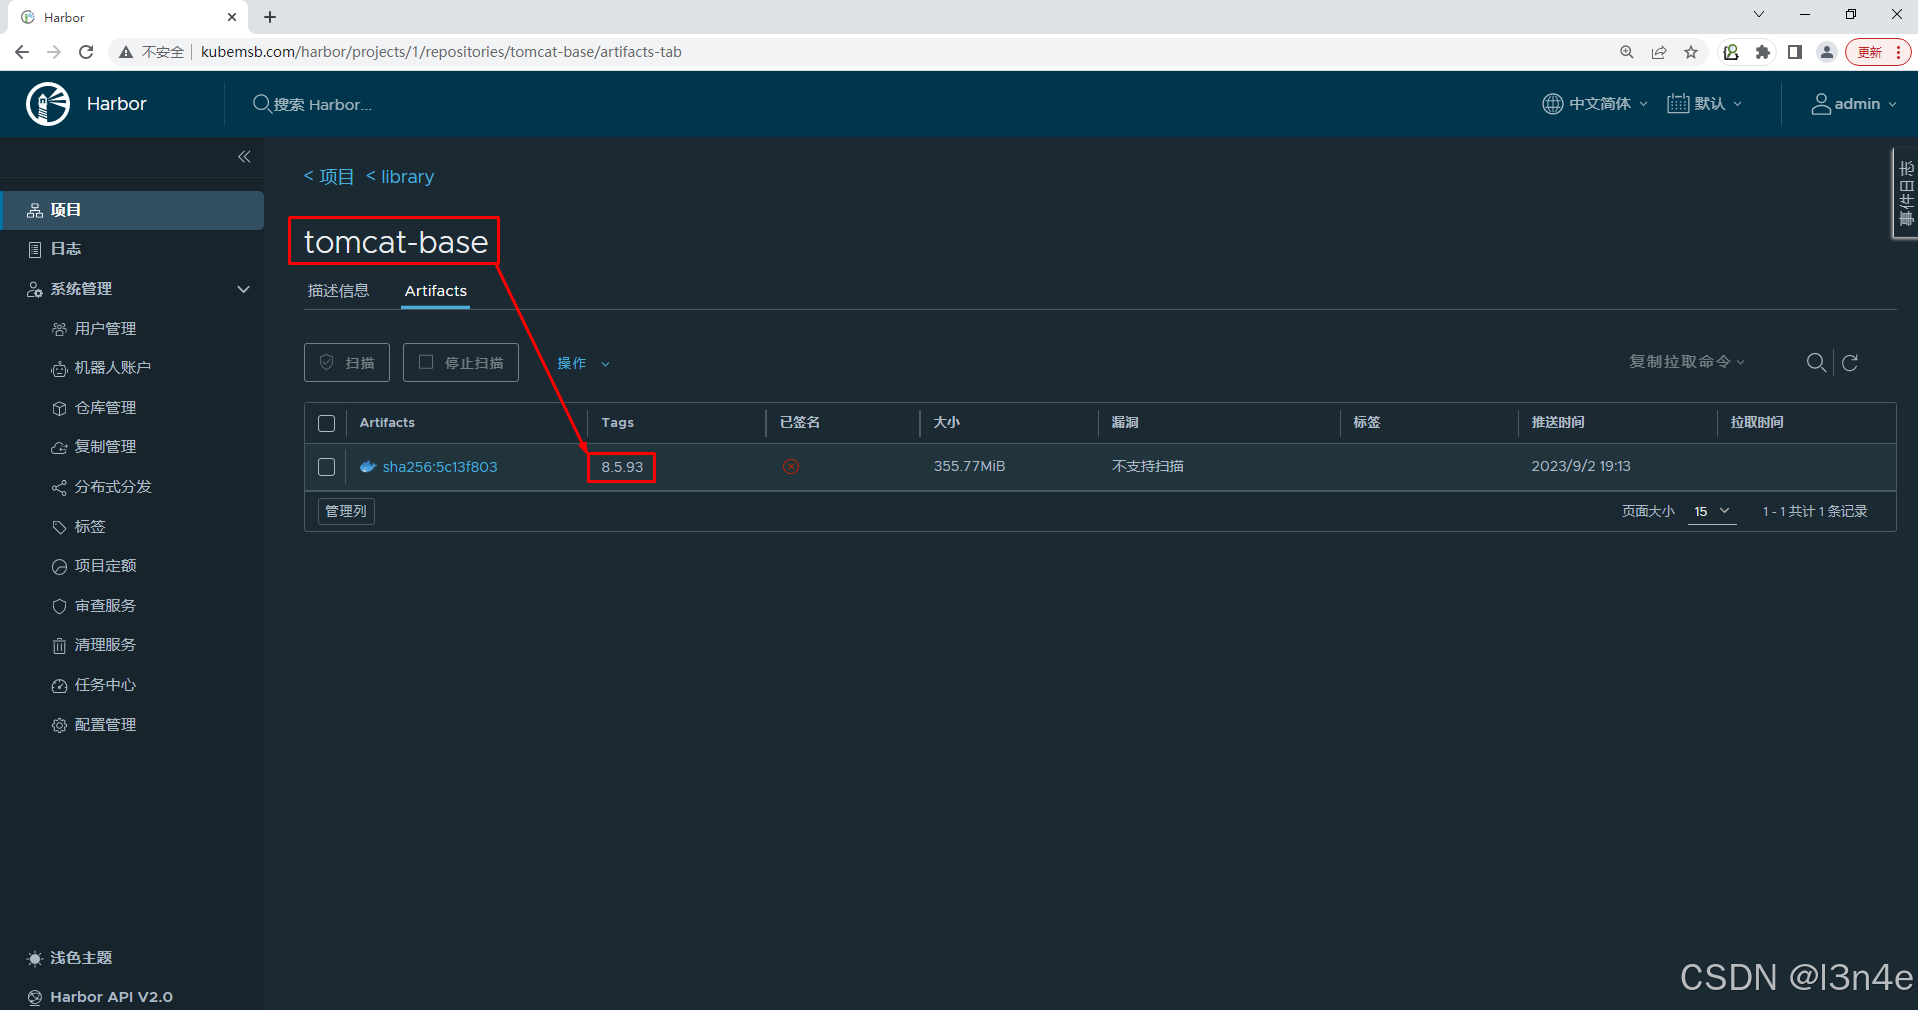The height and width of the screenshot is (1010, 1918).
Task: Click the search magnifier above the artifact list
Action: pyautogui.click(x=1816, y=363)
